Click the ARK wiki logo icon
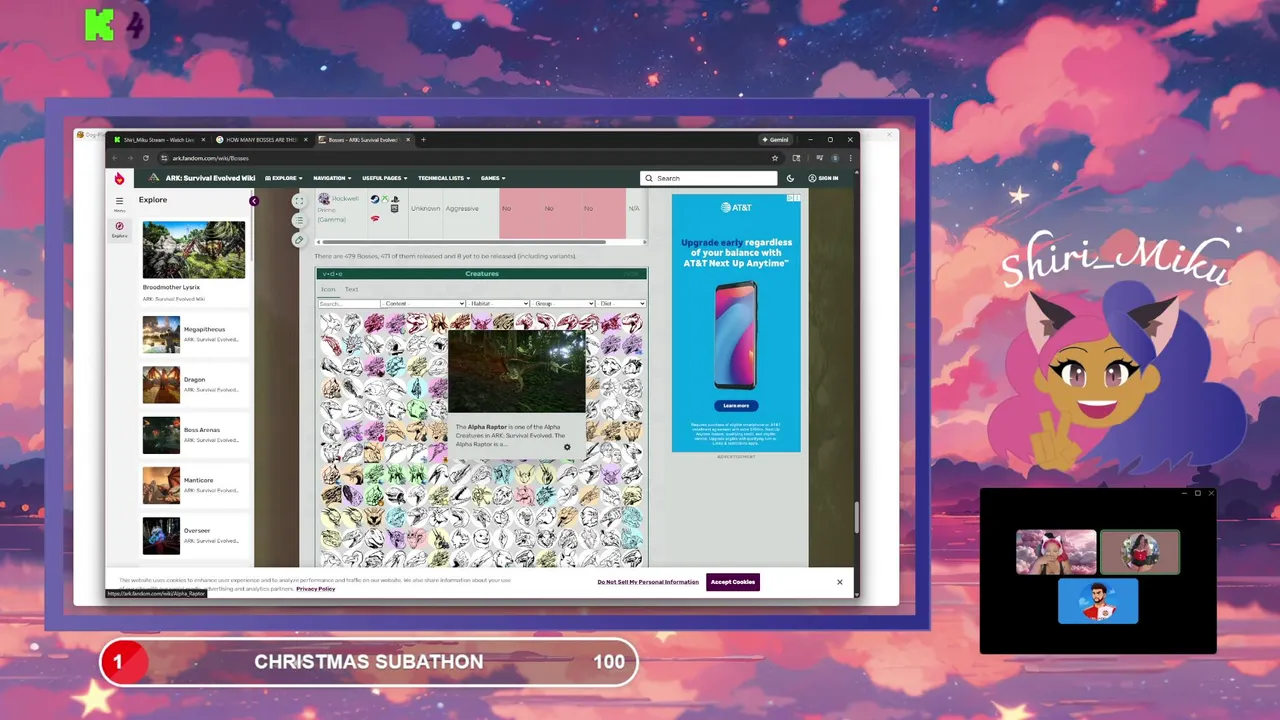 click(x=154, y=178)
